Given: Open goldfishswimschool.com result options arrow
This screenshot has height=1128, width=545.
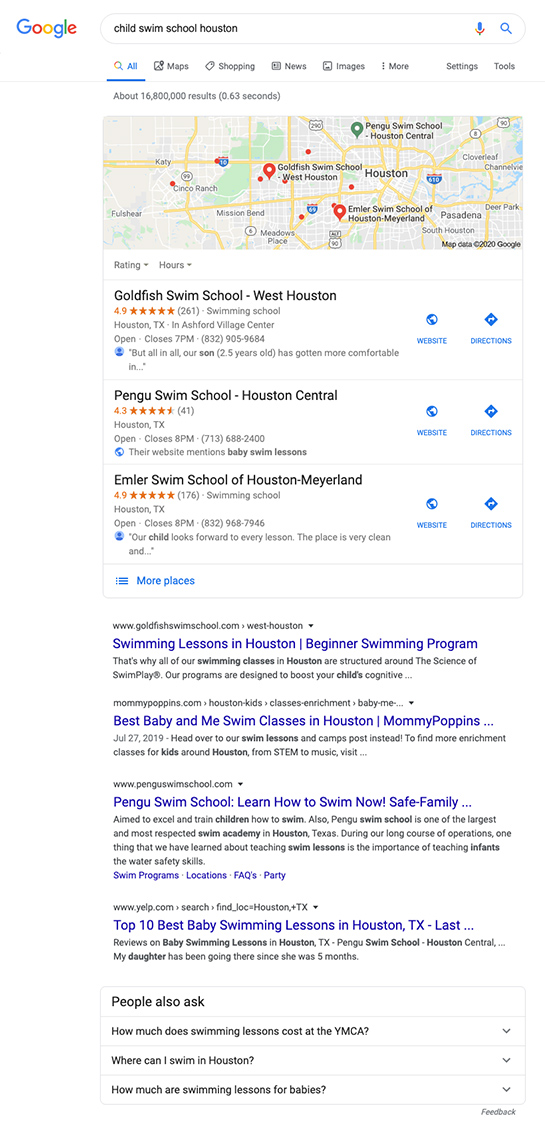Looking at the screenshot, I should (311, 626).
